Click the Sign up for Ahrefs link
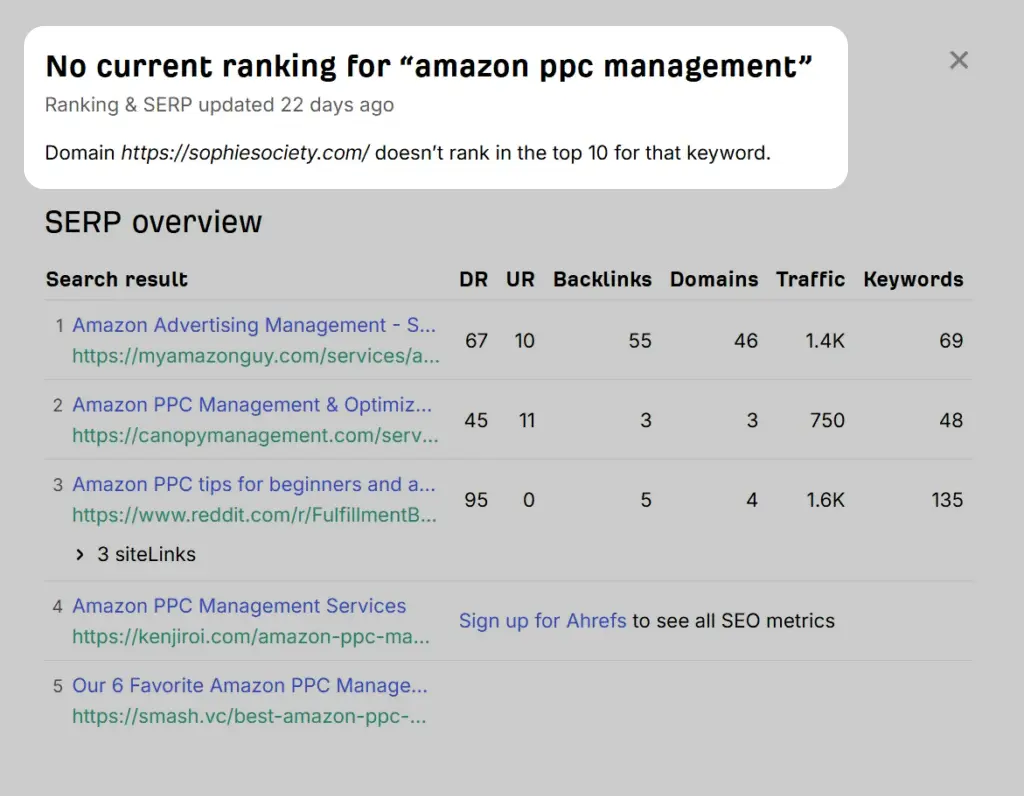Viewport: 1024px width, 796px height. [x=542, y=621]
